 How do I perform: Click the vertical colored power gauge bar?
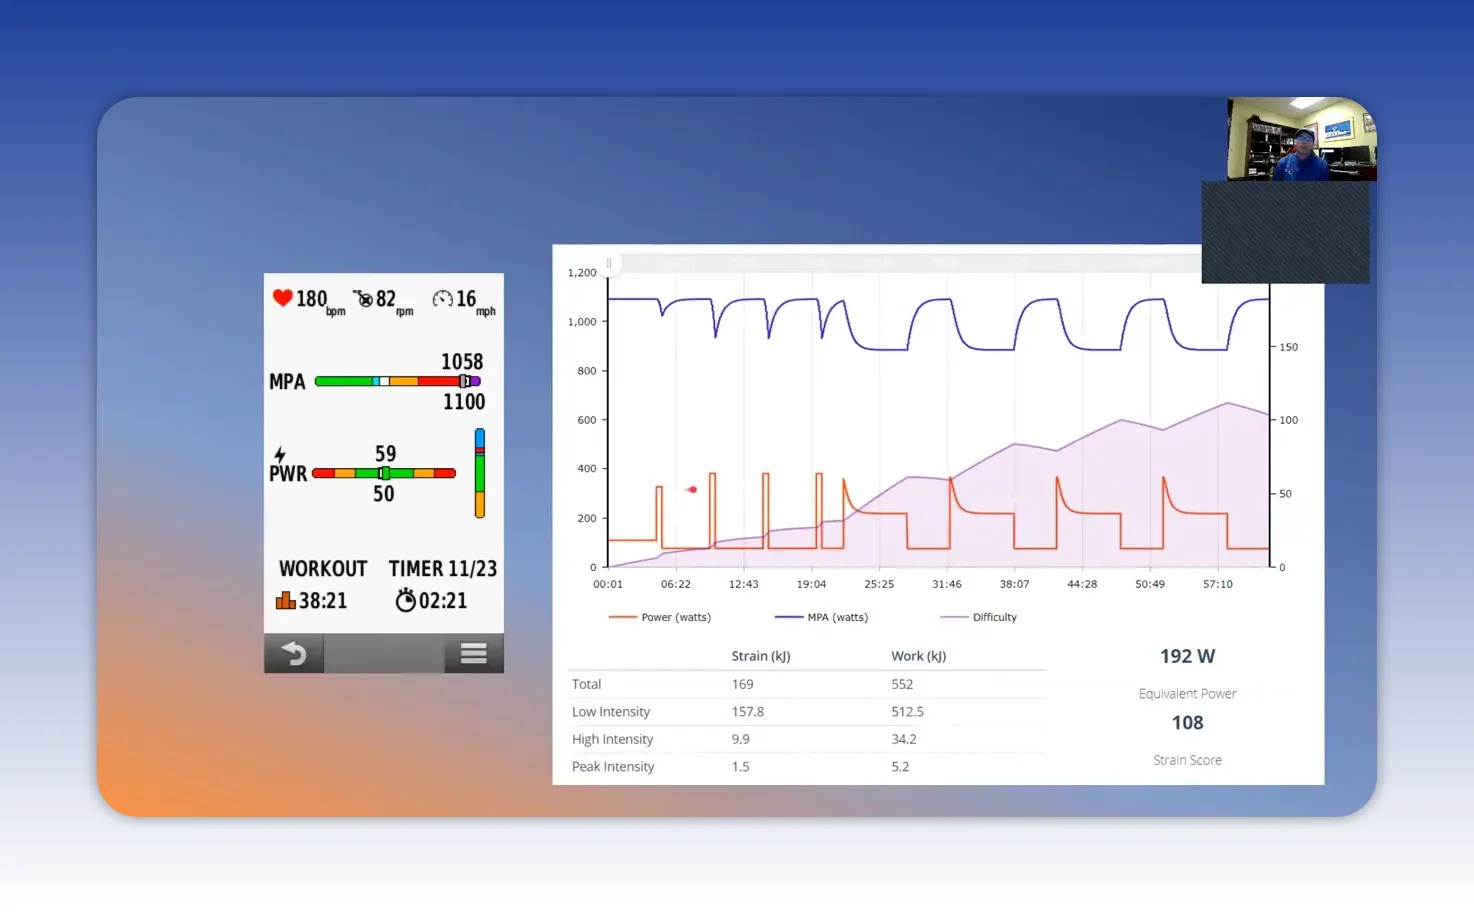point(479,474)
